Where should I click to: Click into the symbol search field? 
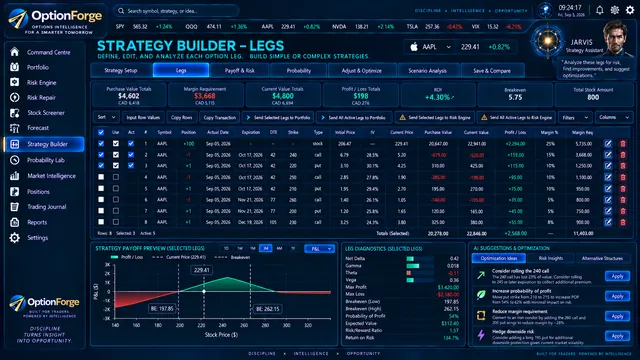tap(176, 11)
